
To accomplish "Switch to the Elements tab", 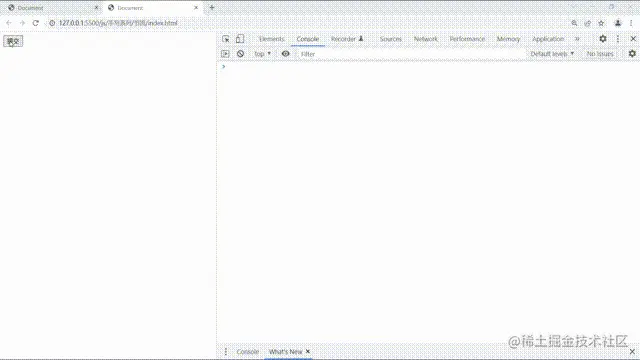I will coord(271,39).
